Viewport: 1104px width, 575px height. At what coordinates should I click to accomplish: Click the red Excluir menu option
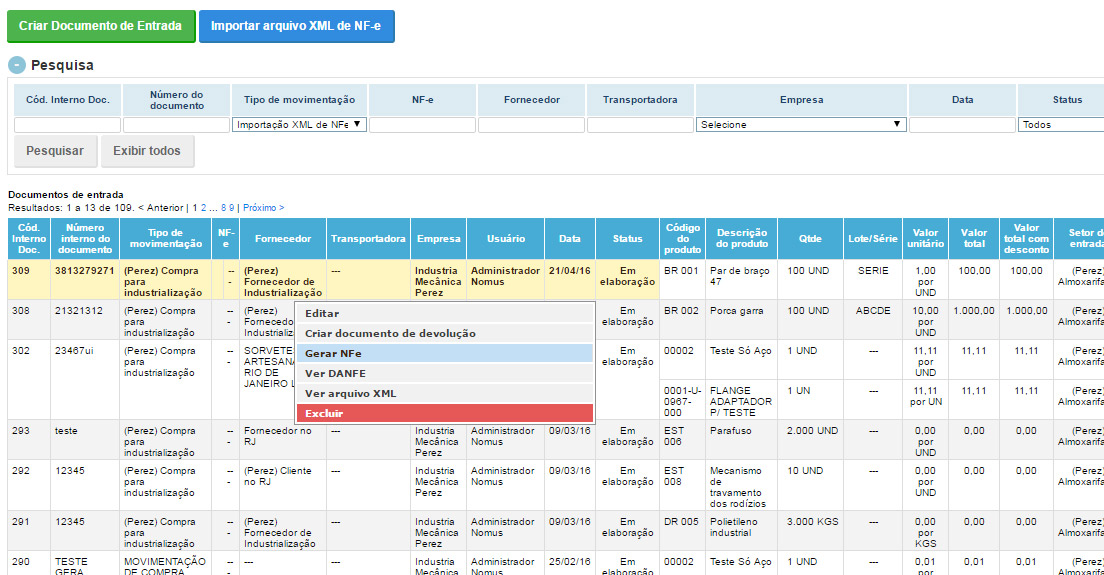click(444, 413)
